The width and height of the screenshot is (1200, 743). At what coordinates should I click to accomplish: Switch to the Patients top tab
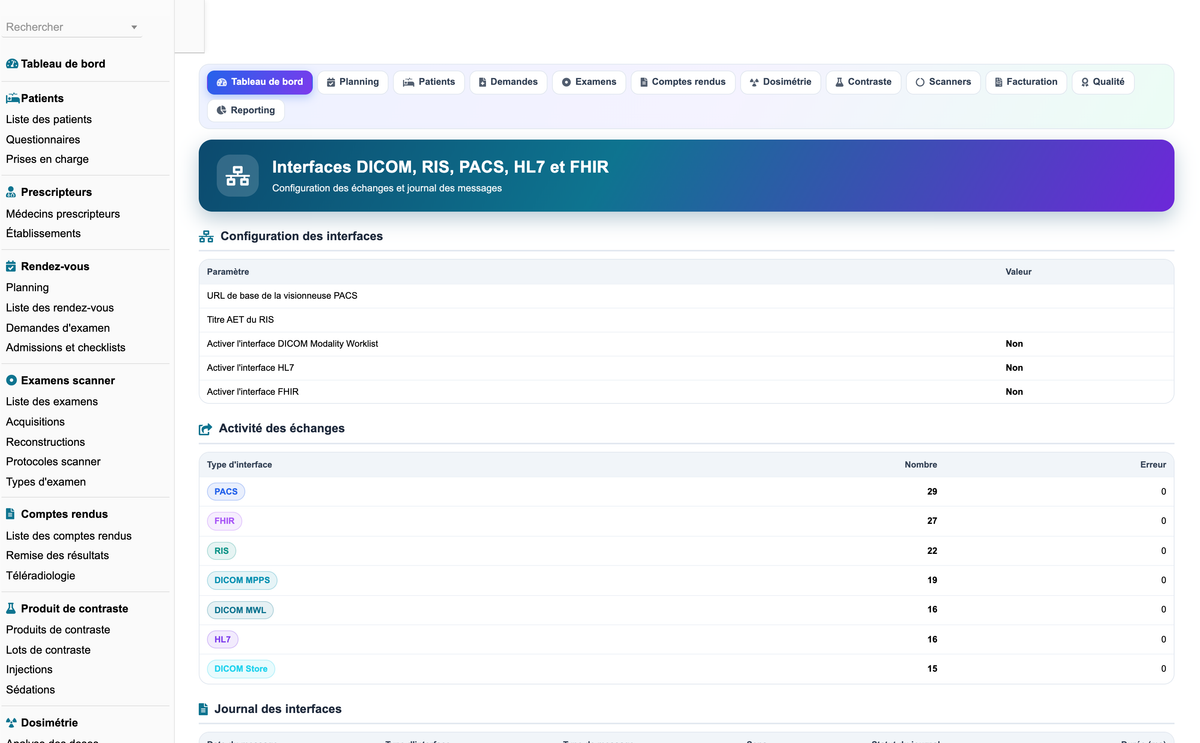coord(429,82)
